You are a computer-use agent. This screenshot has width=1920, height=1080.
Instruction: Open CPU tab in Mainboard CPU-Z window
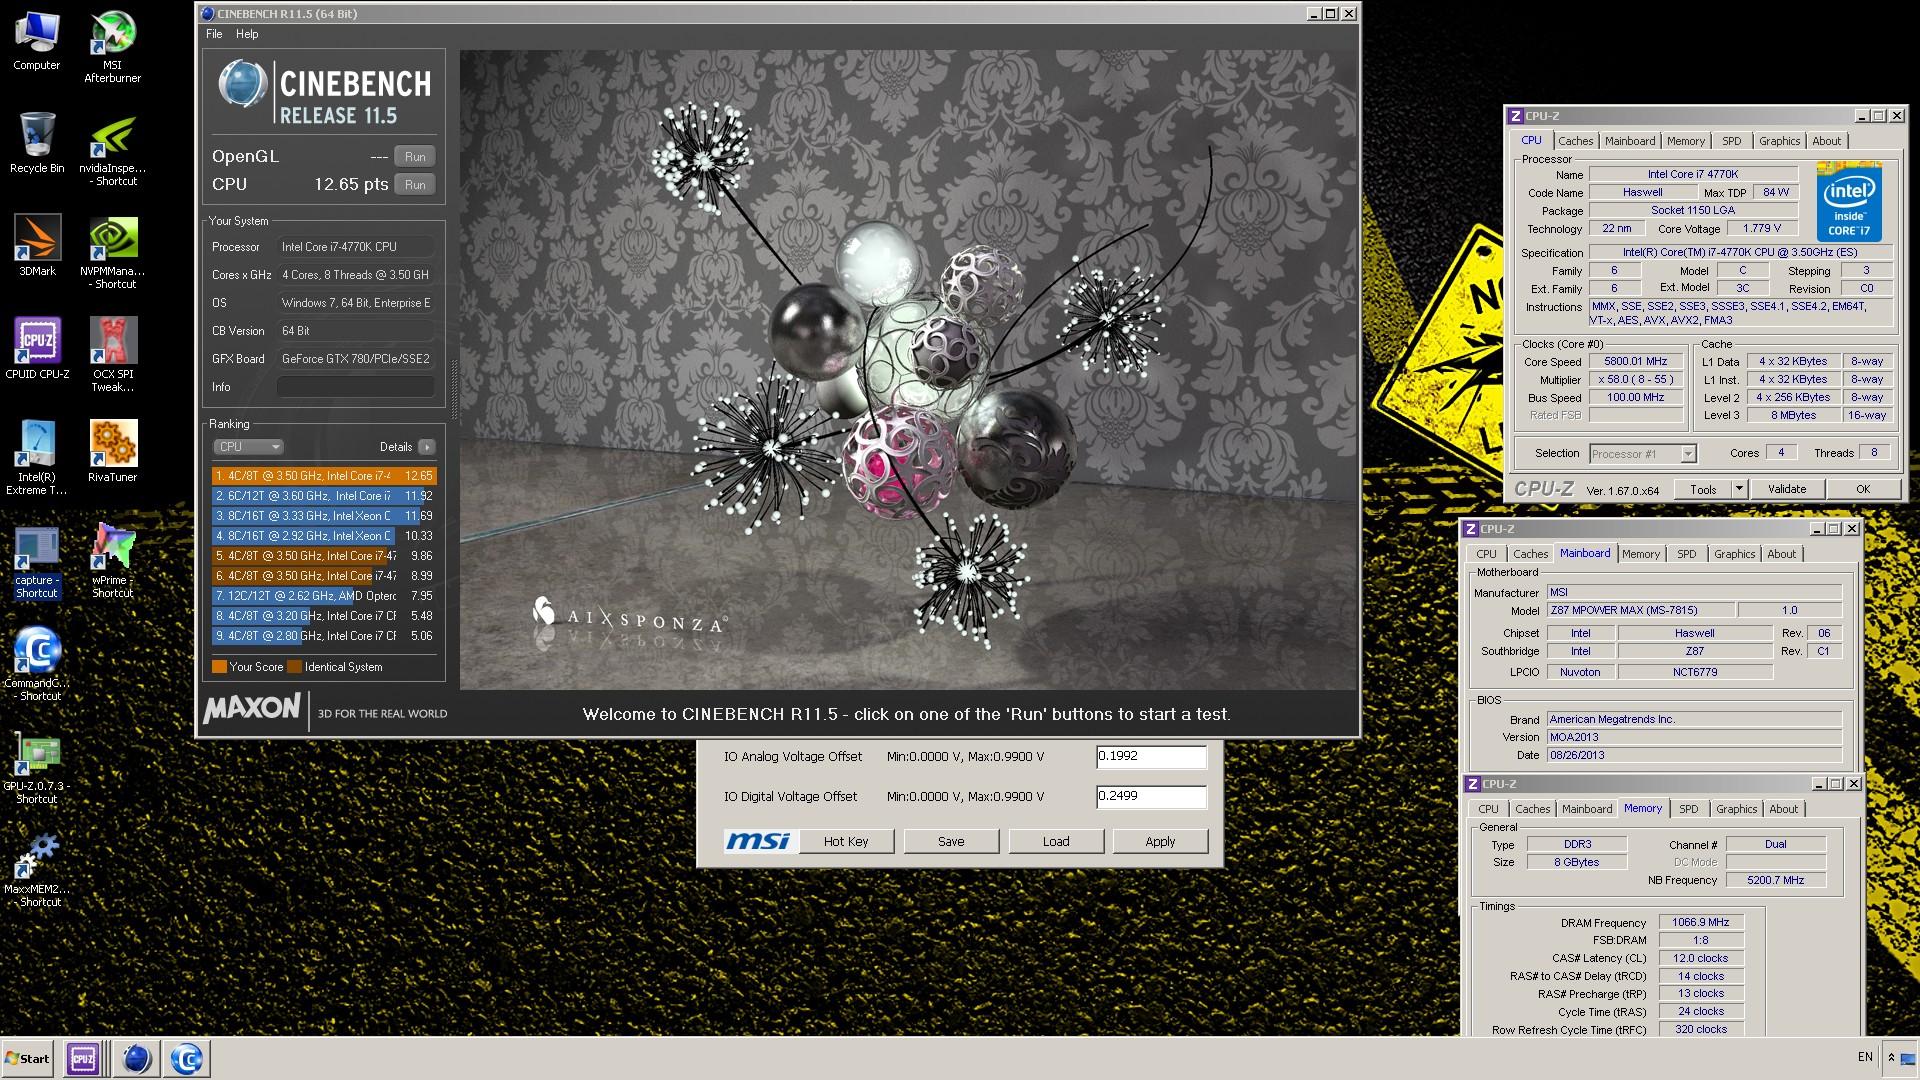[1486, 554]
